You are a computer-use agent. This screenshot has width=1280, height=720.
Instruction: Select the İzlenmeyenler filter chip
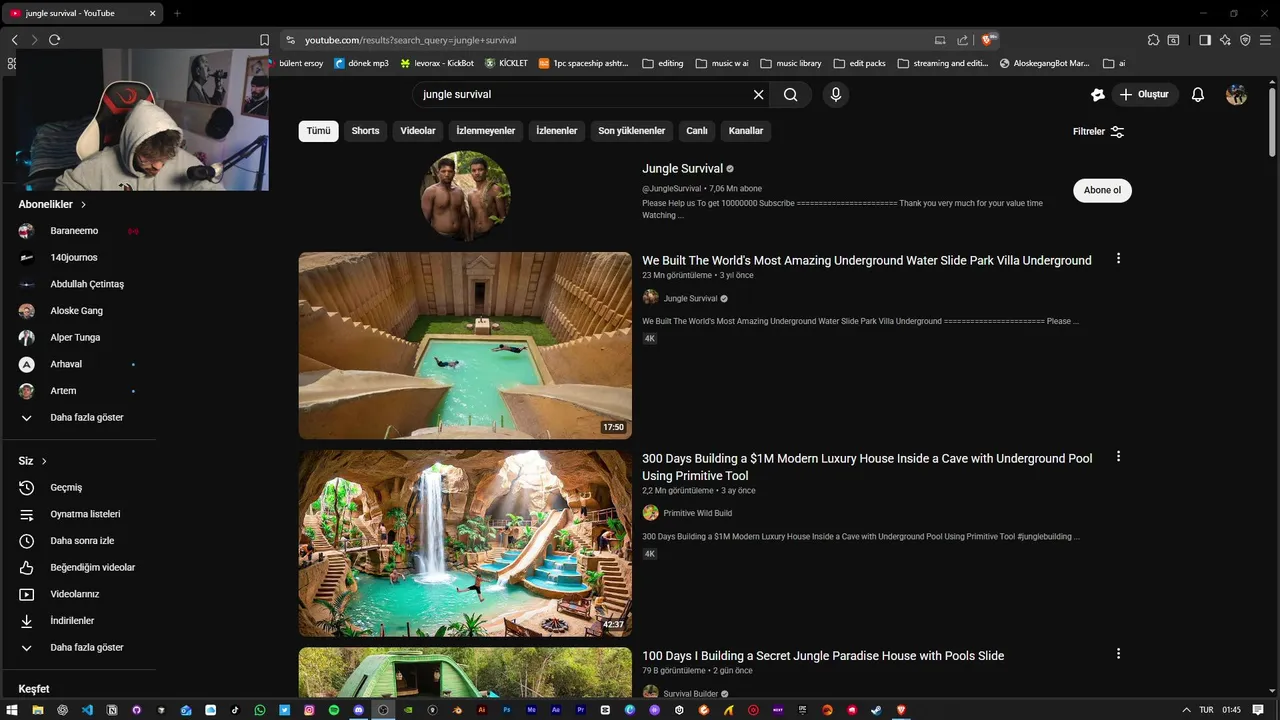(486, 131)
